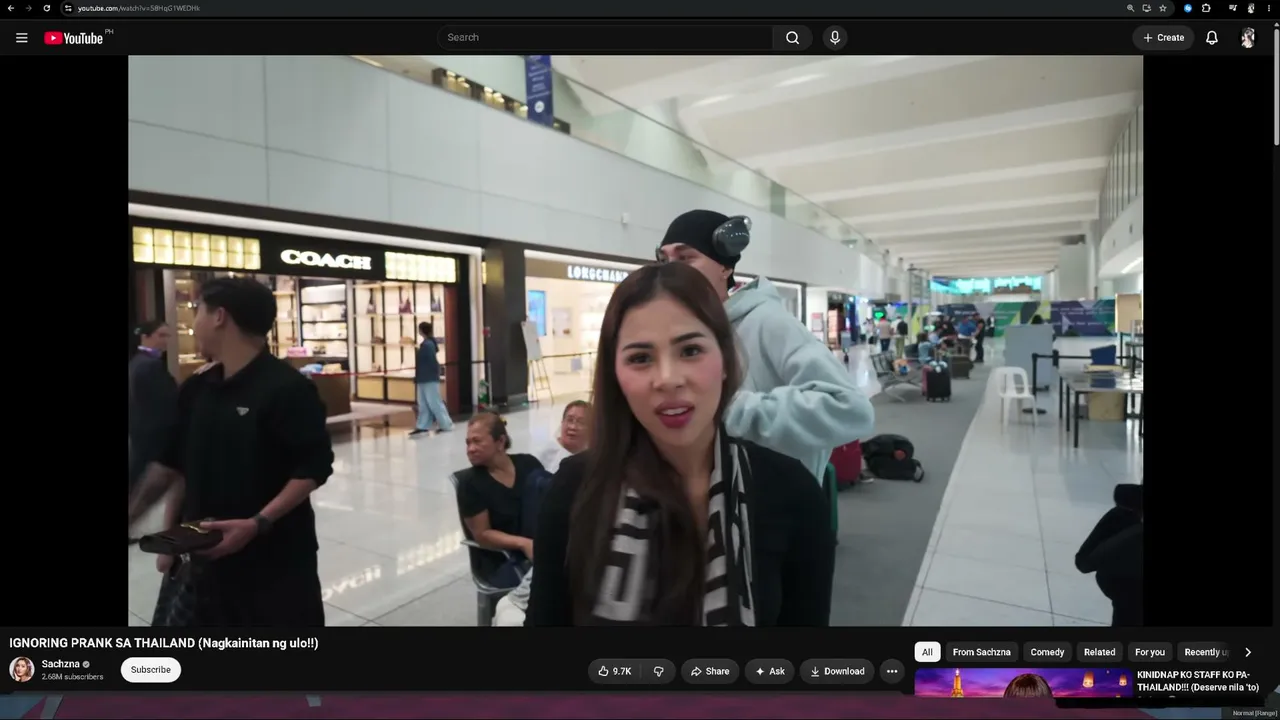Bookmark this page with star icon
Viewport: 1280px width, 720px height.
(1163, 8)
